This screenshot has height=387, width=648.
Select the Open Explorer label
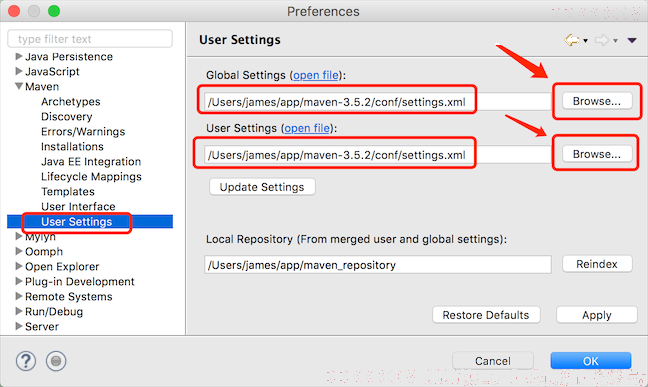tap(62, 266)
